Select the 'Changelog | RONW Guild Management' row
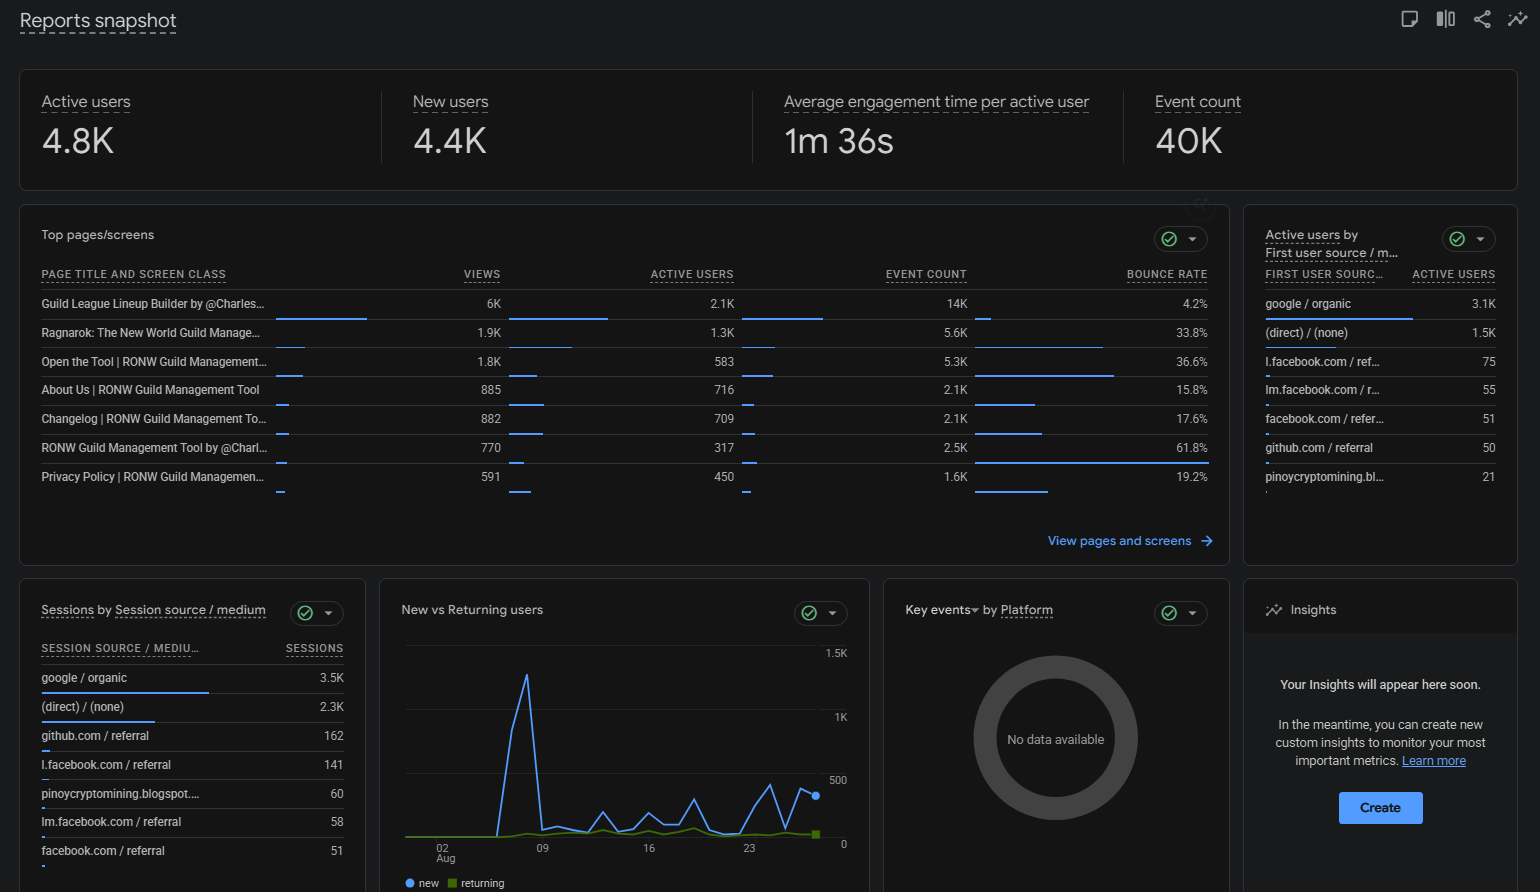This screenshot has width=1540, height=892. (x=624, y=419)
